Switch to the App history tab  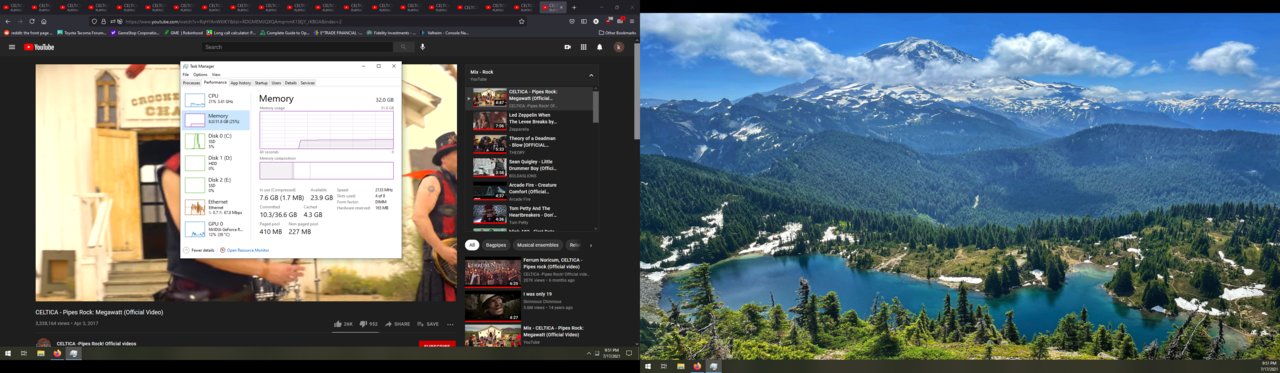tap(241, 83)
